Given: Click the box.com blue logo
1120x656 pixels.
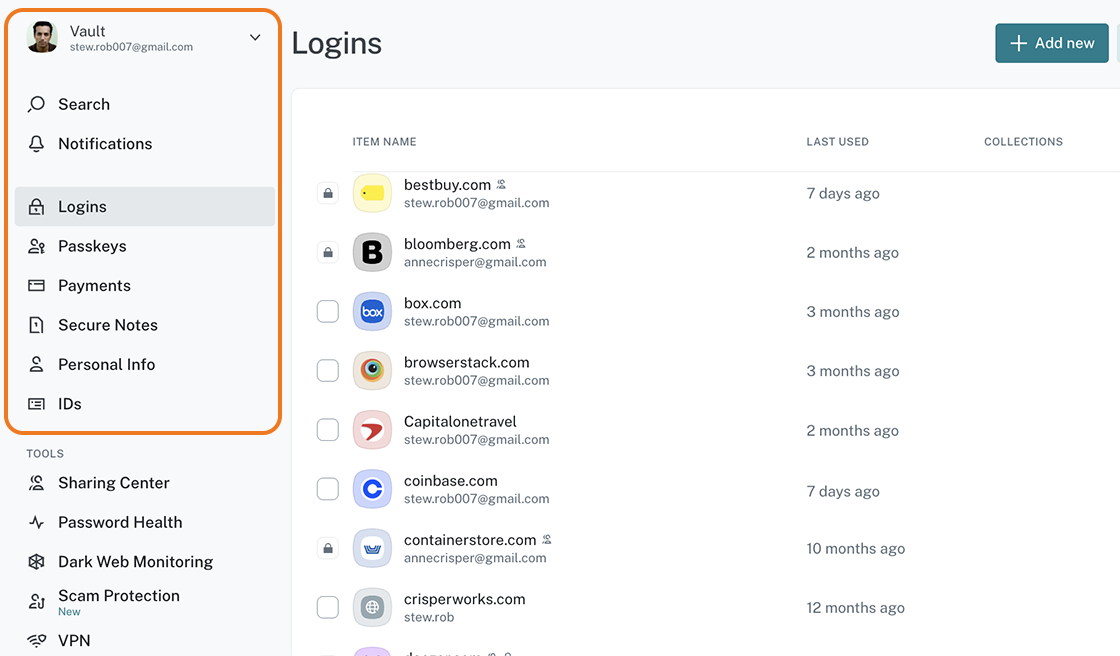Looking at the screenshot, I should point(372,312).
